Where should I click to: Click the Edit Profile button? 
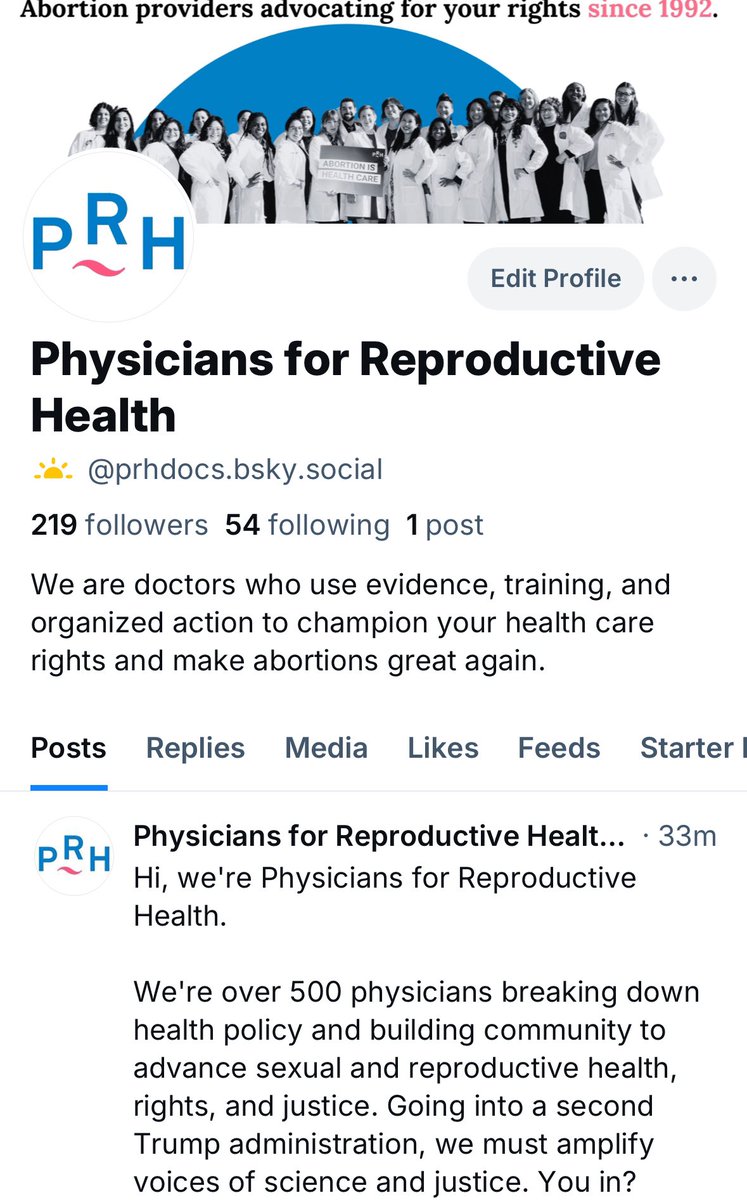click(x=556, y=279)
